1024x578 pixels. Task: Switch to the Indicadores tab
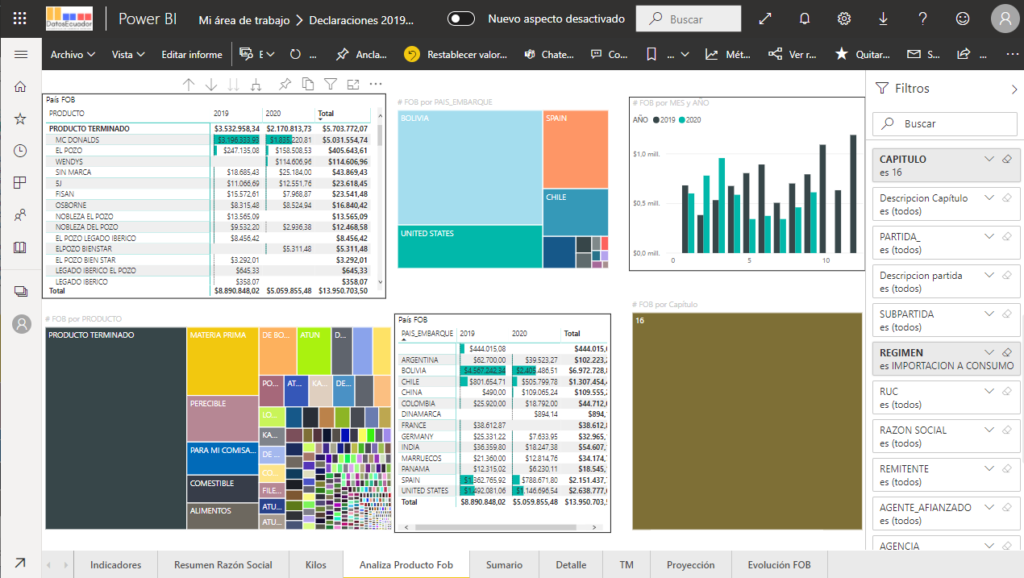pyautogui.click(x=116, y=564)
